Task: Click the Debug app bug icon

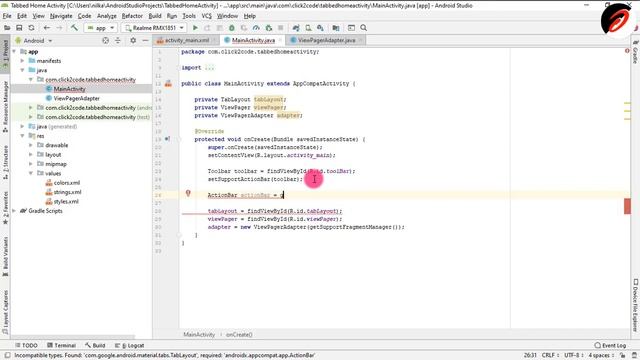Action: 231,28
